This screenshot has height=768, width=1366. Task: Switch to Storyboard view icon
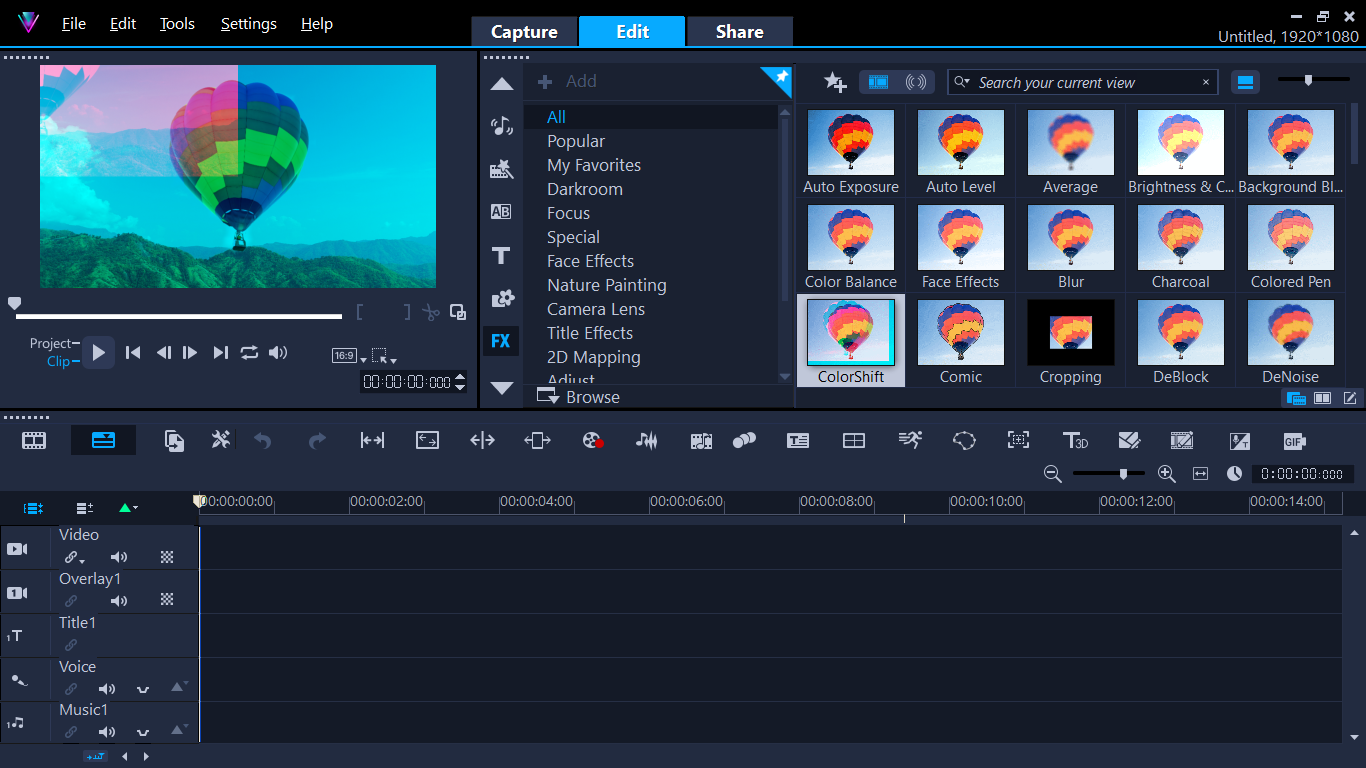pyautogui.click(x=35, y=441)
